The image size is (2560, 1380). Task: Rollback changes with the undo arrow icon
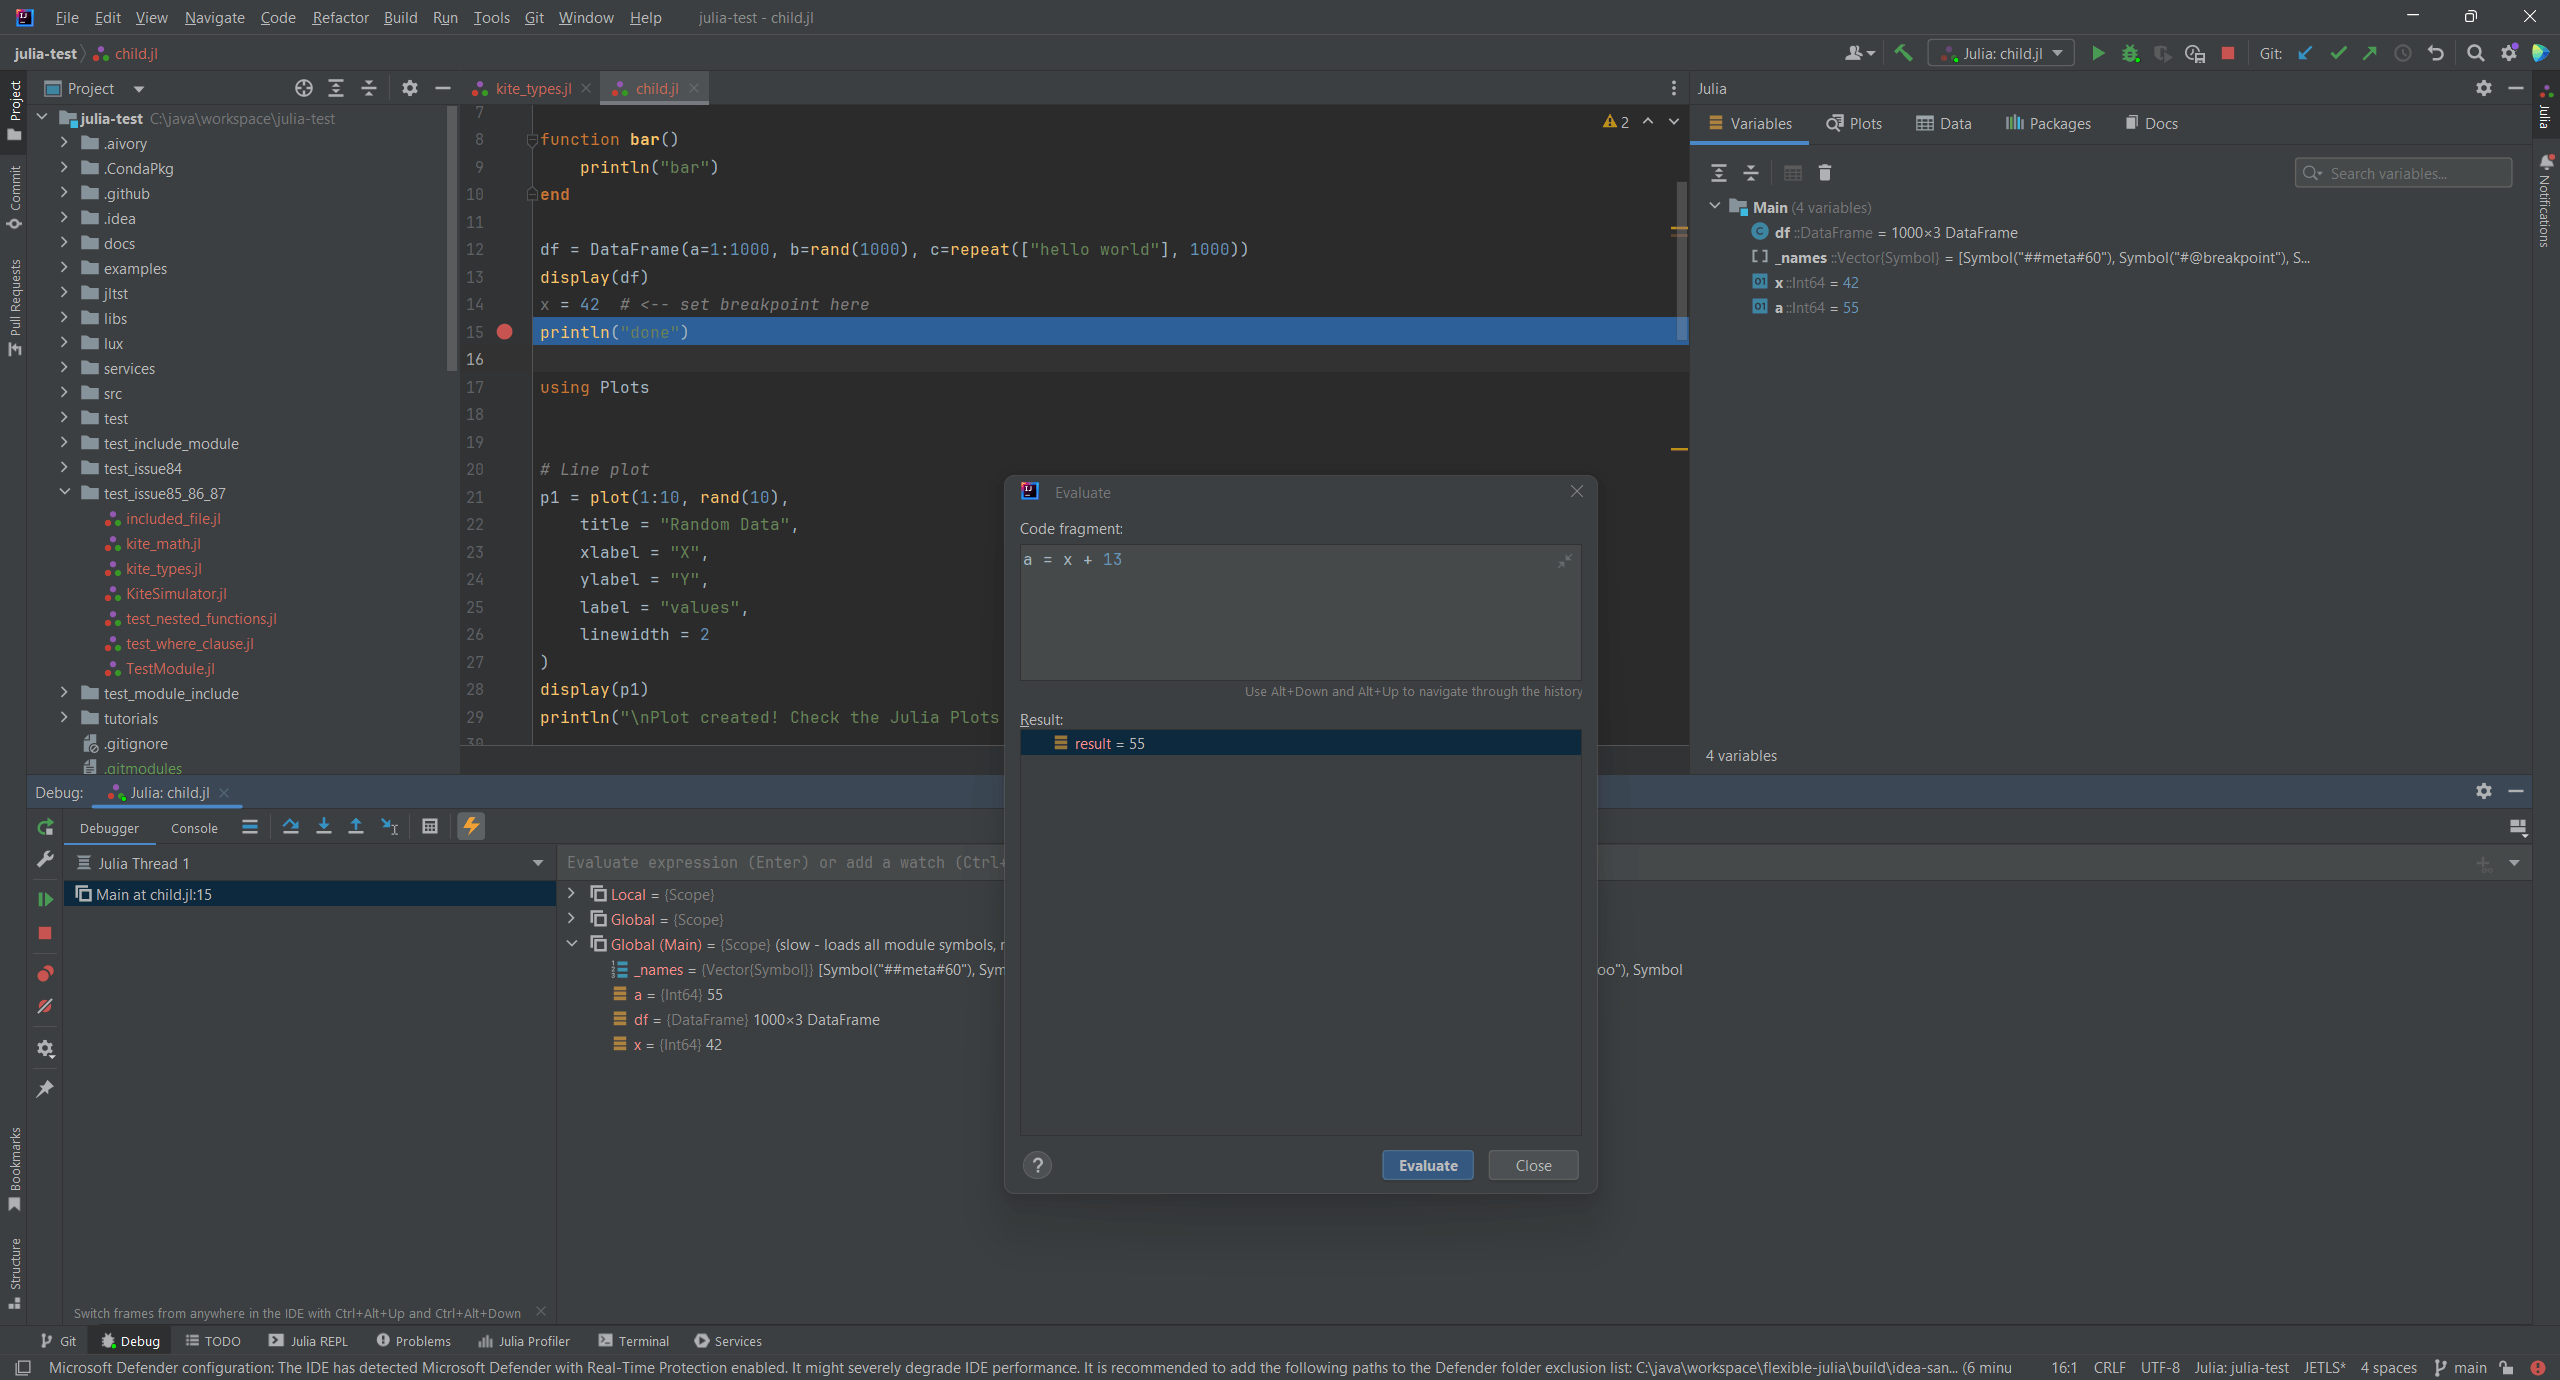tap(2435, 53)
